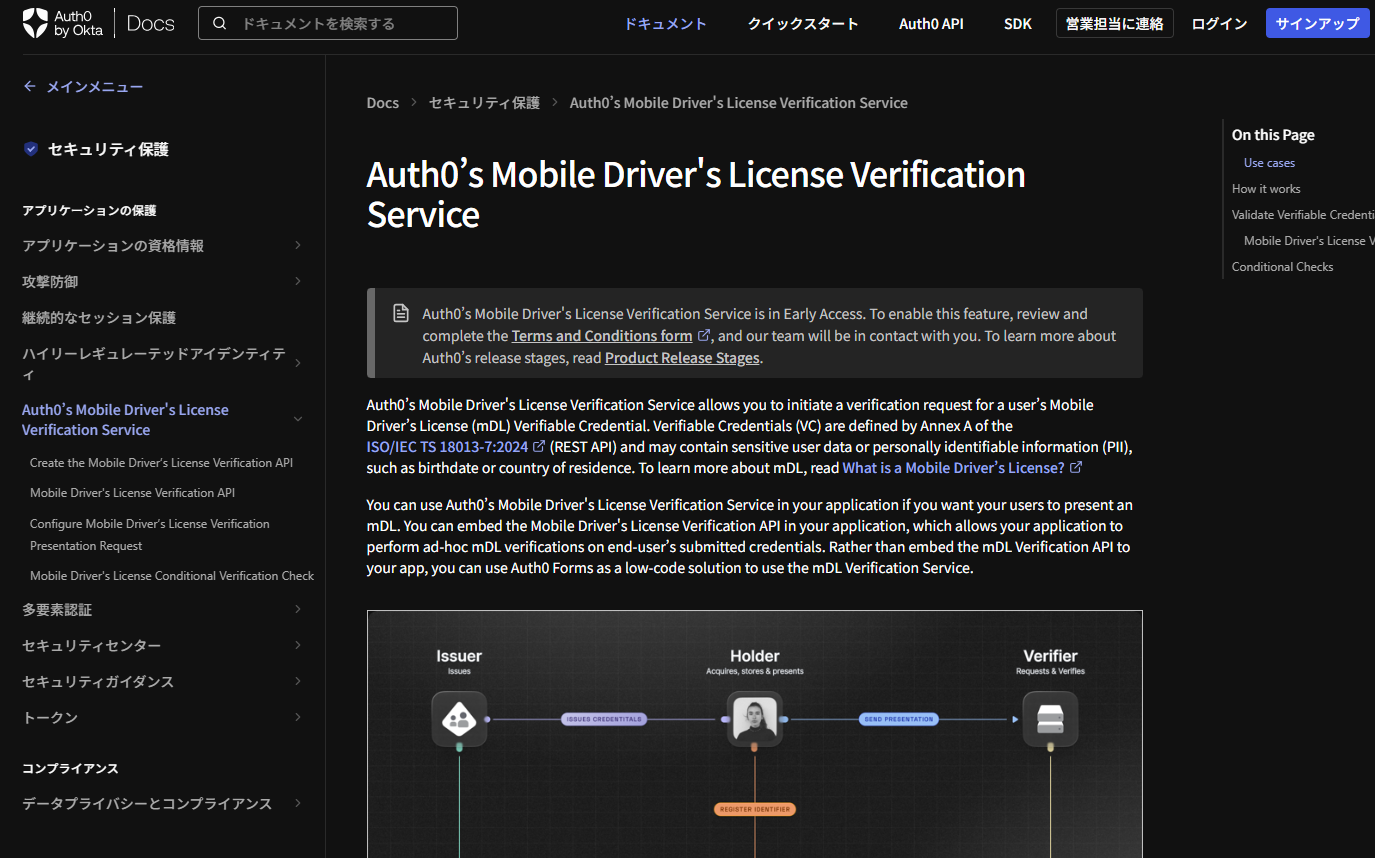This screenshot has height=858, width=1375.
Task: Open the Docs breadcrumb link
Action: (x=382, y=102)
